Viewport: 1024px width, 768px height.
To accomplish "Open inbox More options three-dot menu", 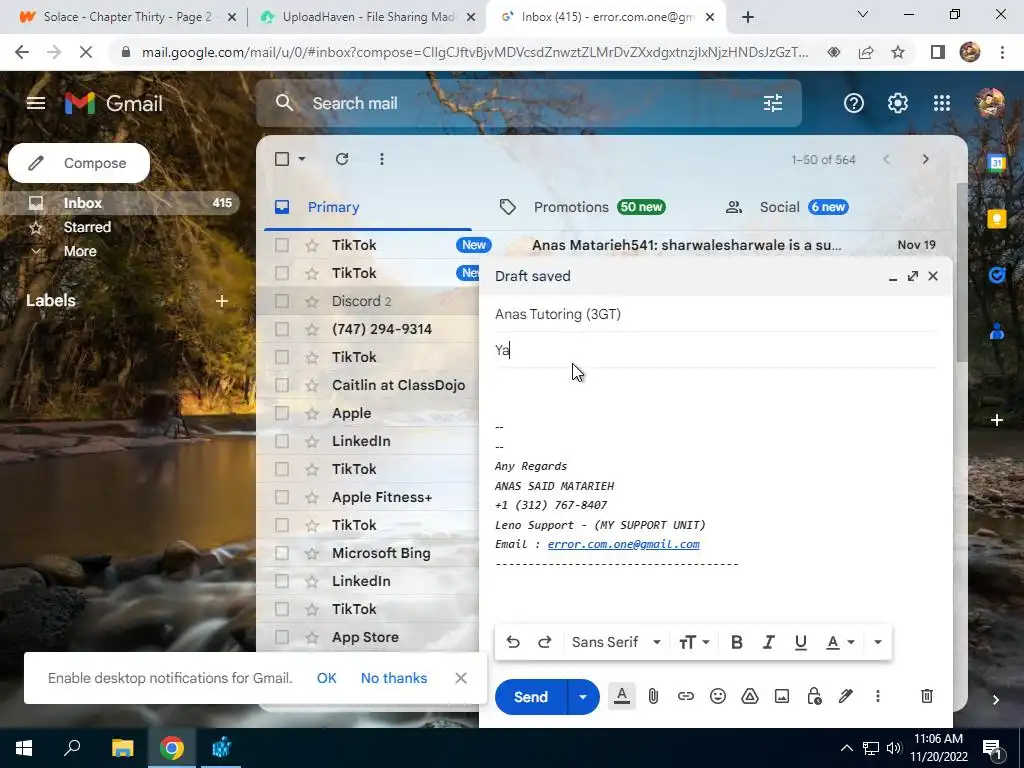I will click(382, 159).
